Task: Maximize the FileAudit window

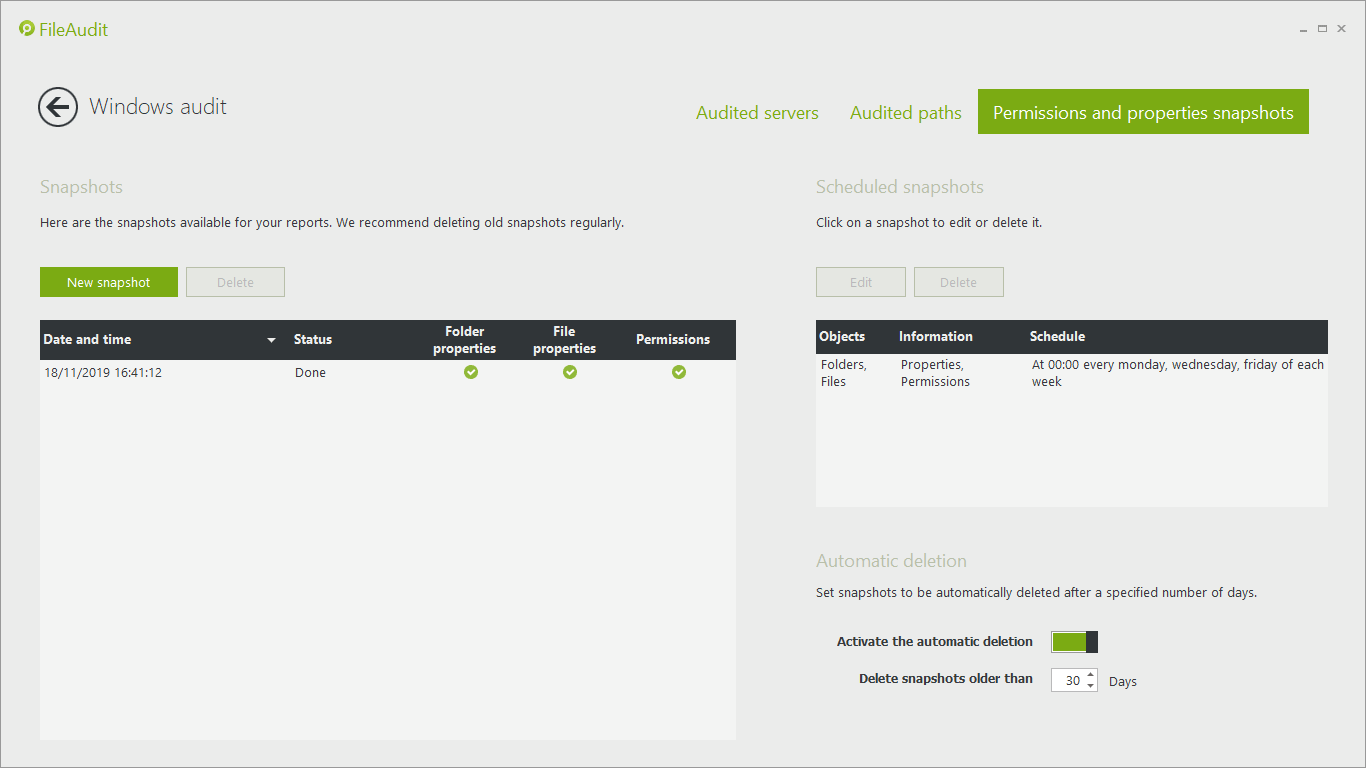Action: (1322, 29)
